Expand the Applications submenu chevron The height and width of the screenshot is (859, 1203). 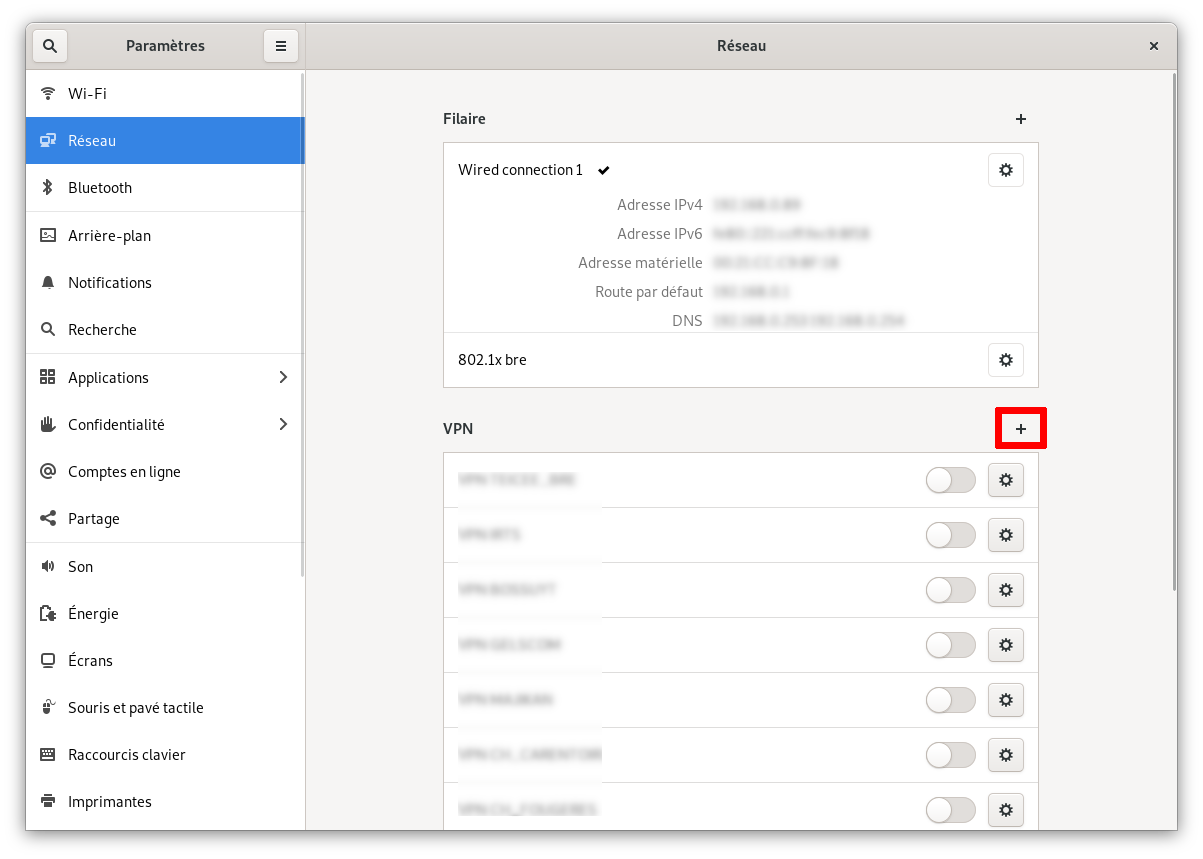[283, 378]
